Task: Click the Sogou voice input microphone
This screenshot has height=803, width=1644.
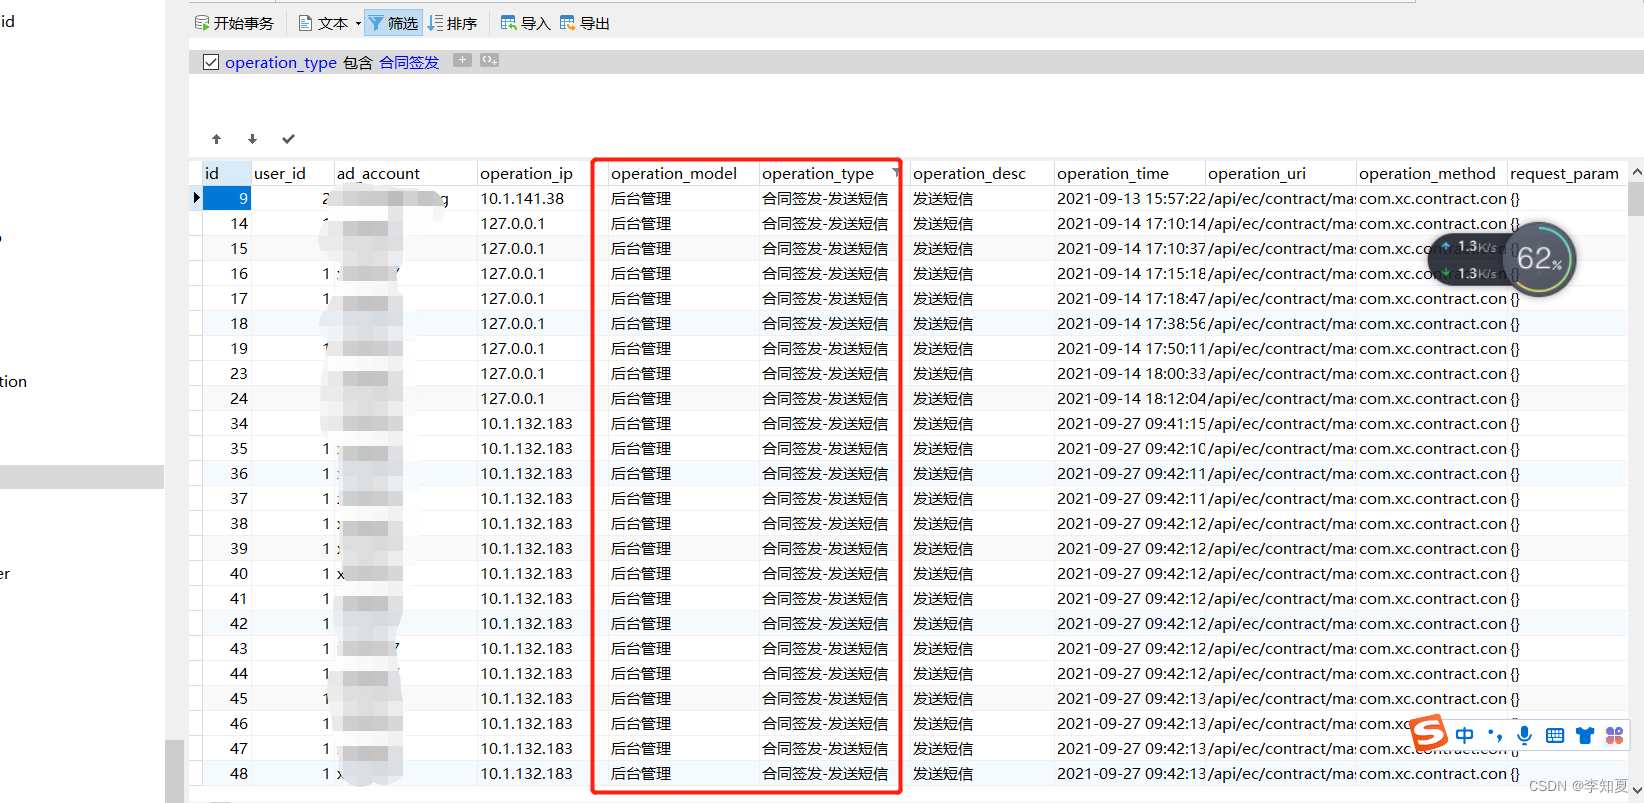Action: point(1524,735)
